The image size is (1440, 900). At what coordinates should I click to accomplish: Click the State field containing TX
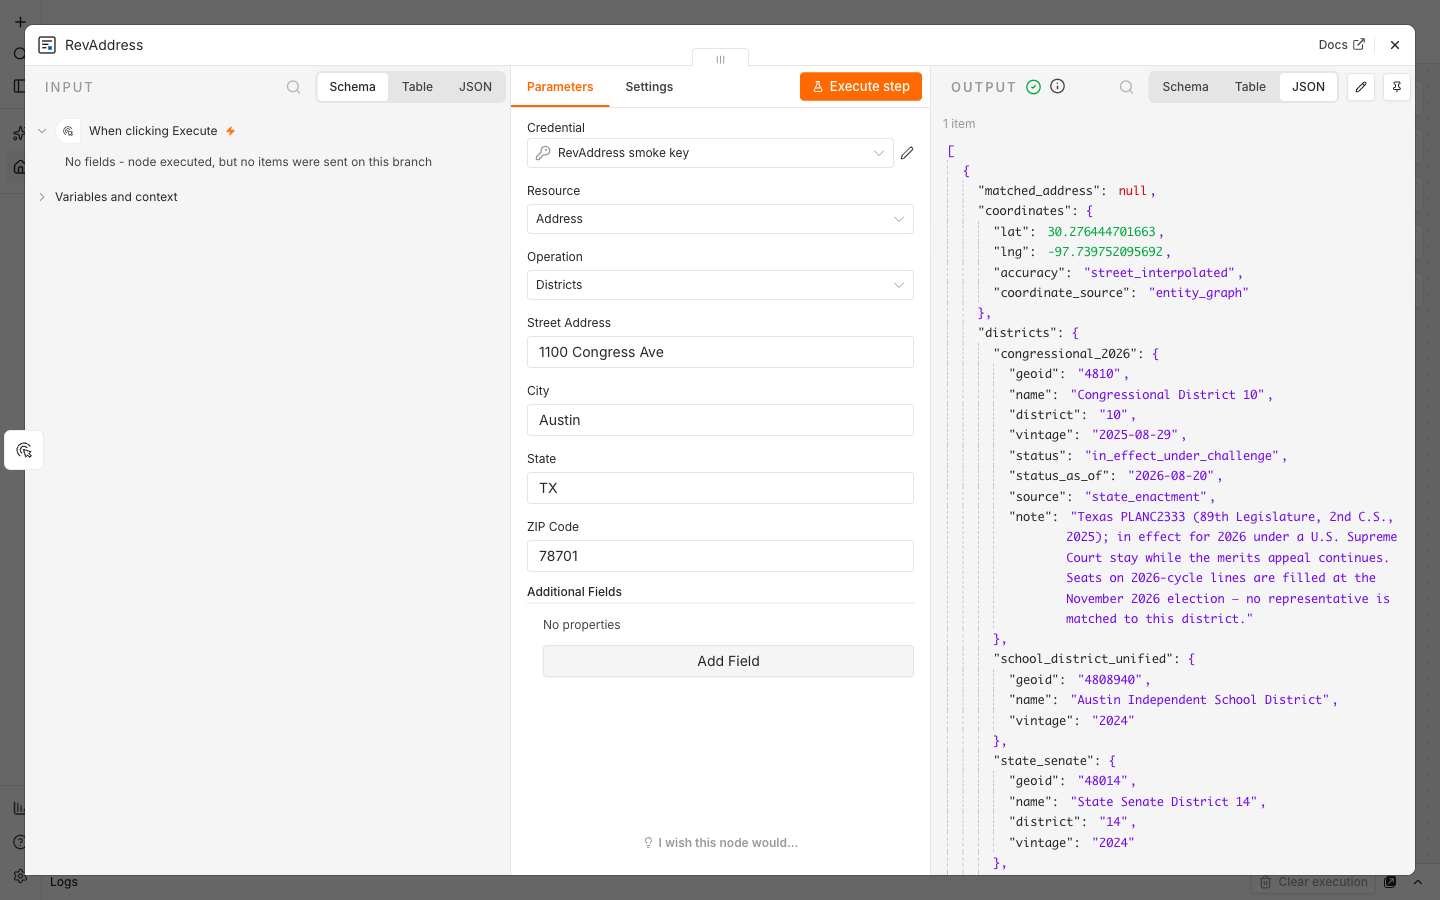coord(720,488)
